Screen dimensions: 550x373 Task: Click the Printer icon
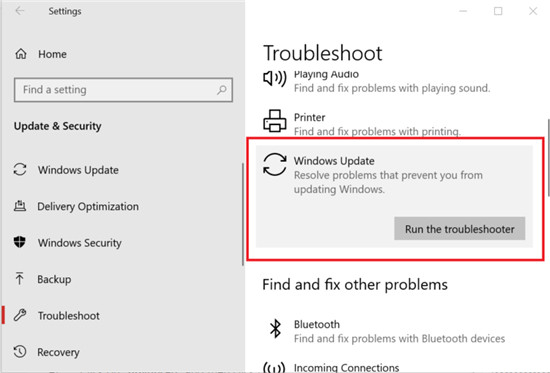275,121
